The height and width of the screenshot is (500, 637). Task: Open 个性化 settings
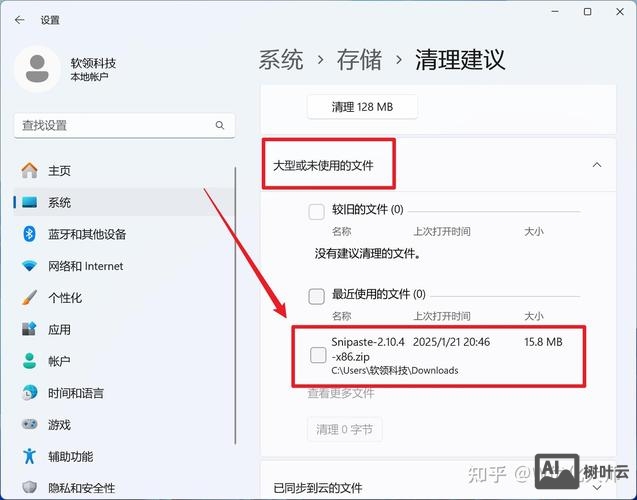coord(124,298)
